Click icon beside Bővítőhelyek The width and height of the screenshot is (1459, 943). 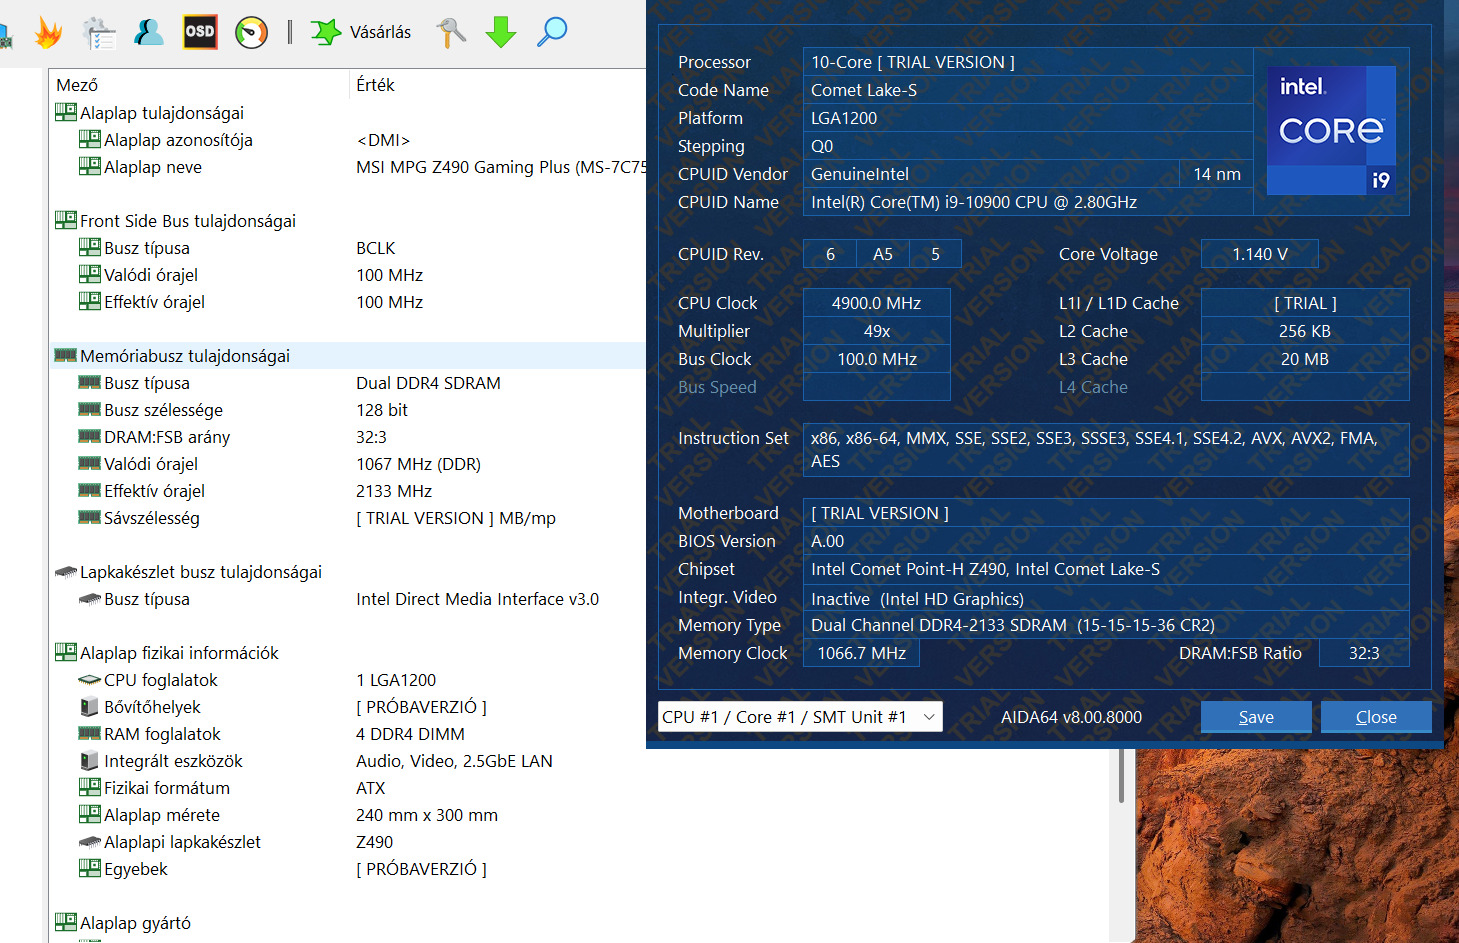pos(90,707)
